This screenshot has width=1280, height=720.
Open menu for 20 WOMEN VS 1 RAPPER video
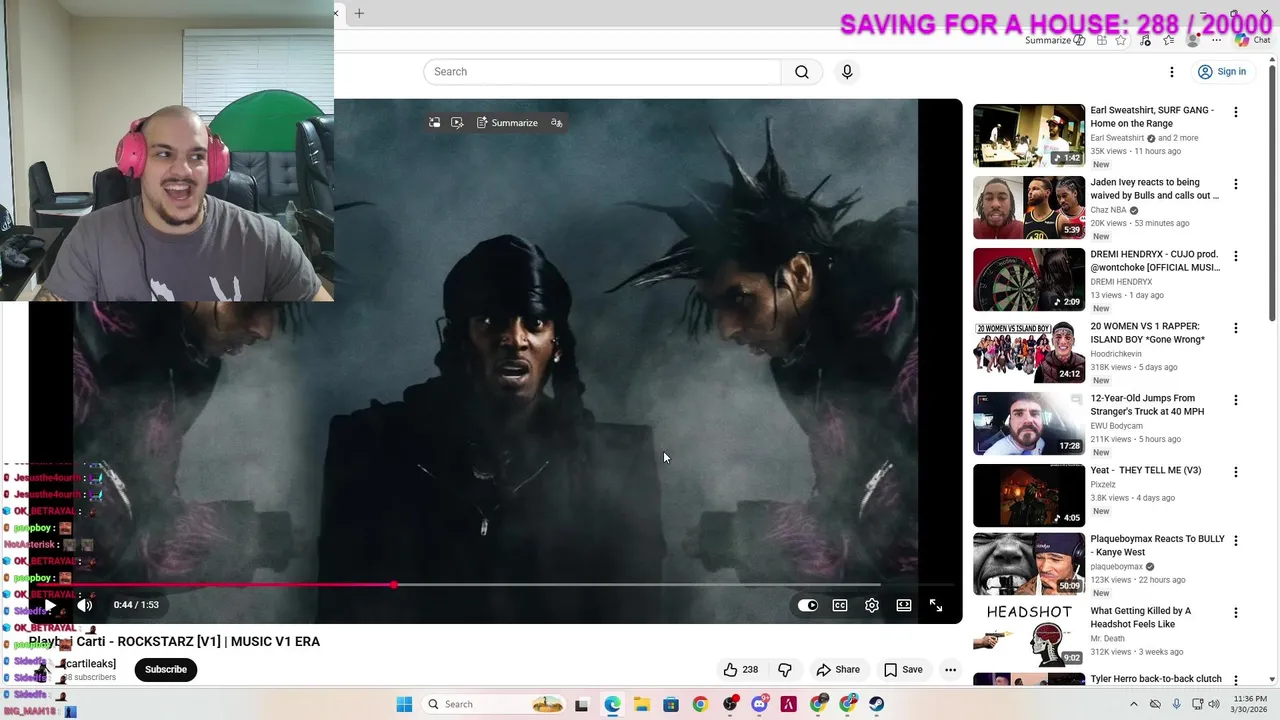pos(1236,328)
